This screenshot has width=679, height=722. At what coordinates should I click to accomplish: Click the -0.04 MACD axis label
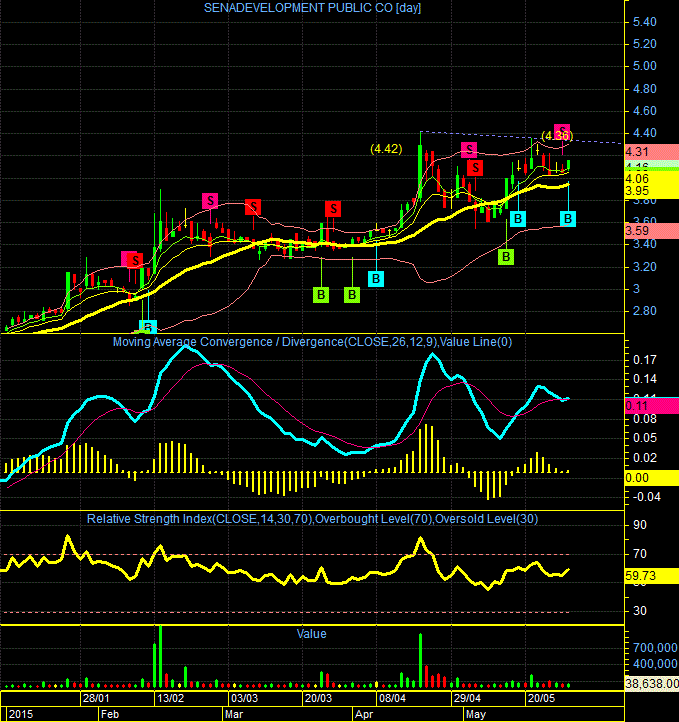646,497
